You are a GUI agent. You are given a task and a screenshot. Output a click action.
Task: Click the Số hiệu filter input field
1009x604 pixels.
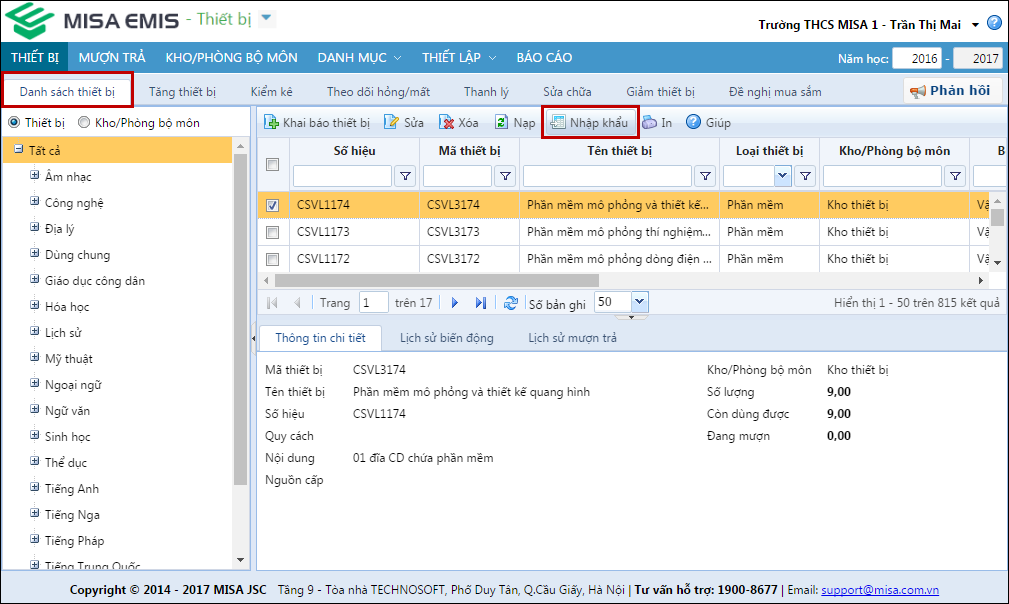(x=342, y=176)
